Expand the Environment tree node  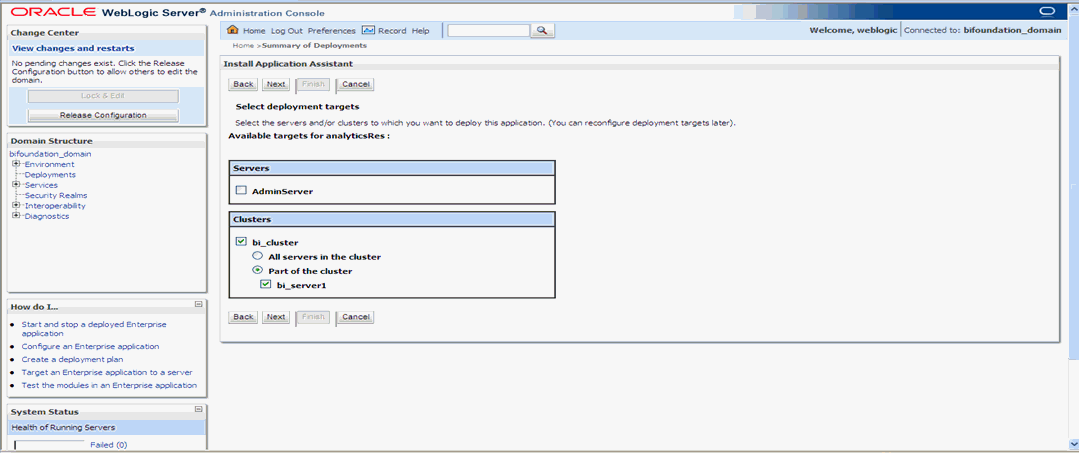coord(15,164)
